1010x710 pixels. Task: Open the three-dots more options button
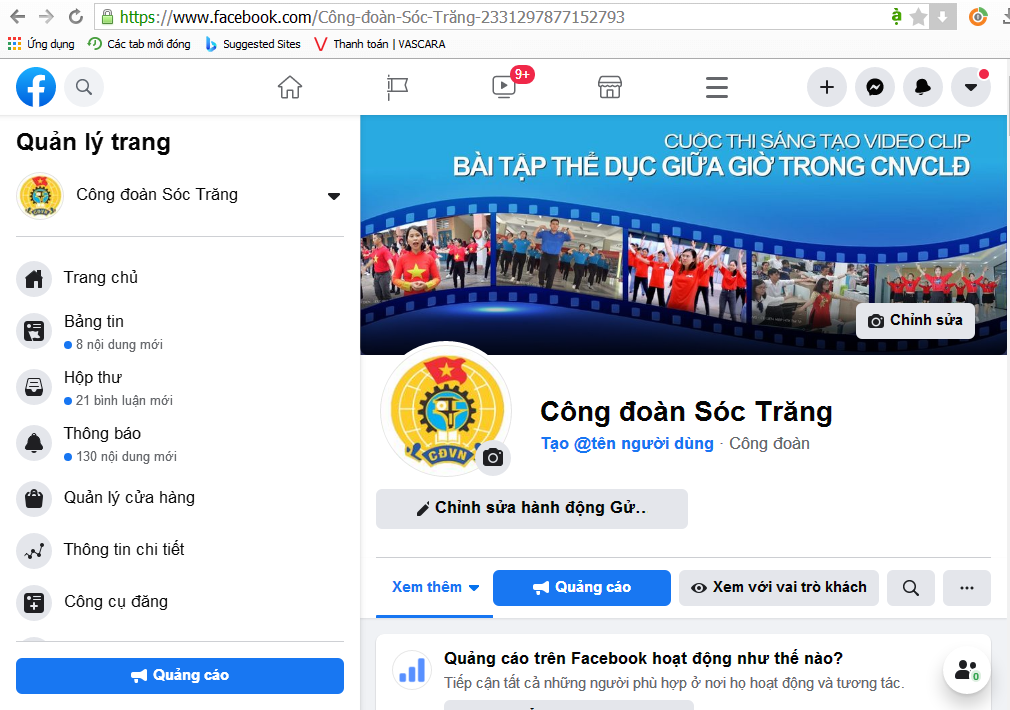pyautogui.click(x=966, y=588)
